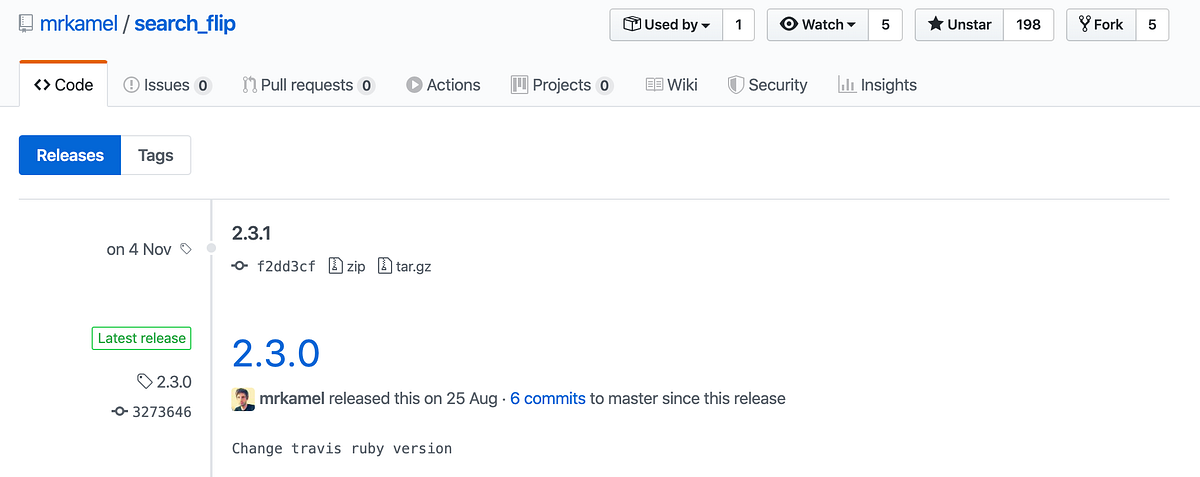Screen dimensions: 1200x477
Task: Click the tag icon beside 2.3.0 label
Action: pyautogui.click(x=144, y=381)
